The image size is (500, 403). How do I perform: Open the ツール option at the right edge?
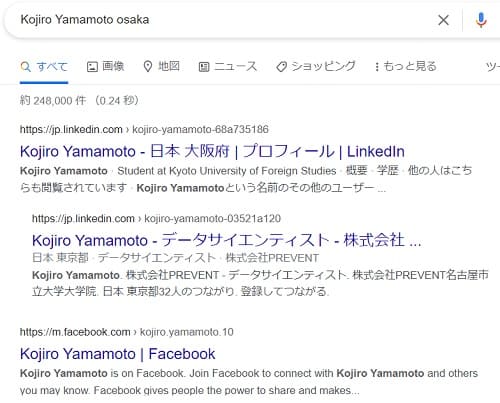[493, 67]
